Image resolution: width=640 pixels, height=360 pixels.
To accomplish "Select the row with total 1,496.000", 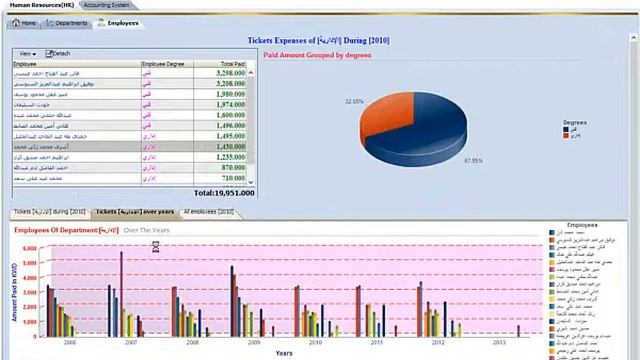I will (x=129, y=126).
